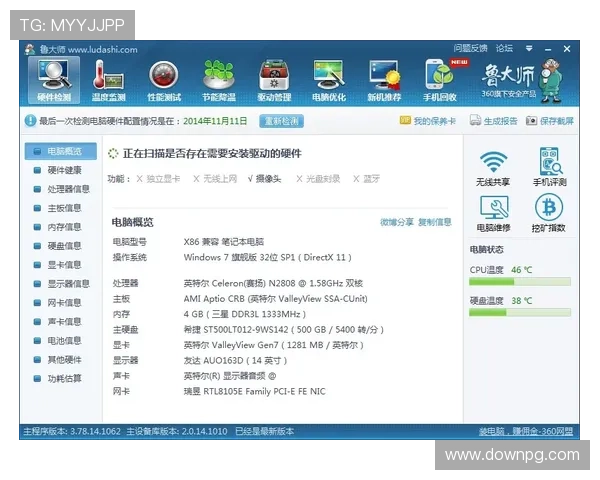Click the 硬盘温度 temperature bar
This screenshot has height=480, width=600.
(x=520, y=313)
